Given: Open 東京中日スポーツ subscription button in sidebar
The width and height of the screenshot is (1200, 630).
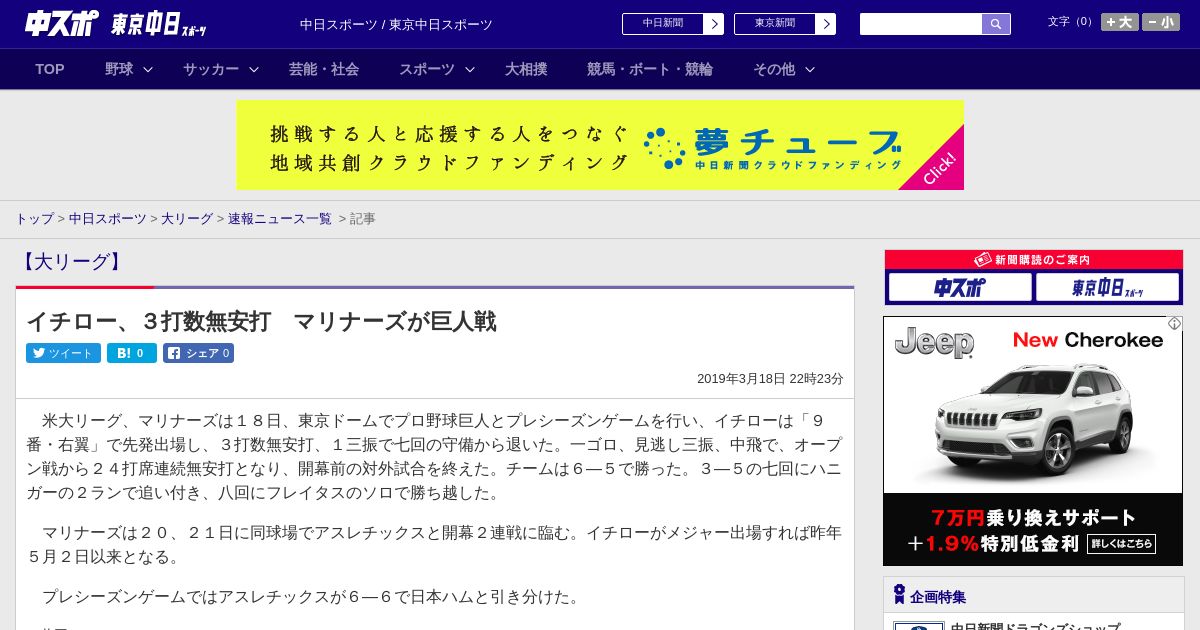Looking at the screenshot, I should coord(1108,288).
